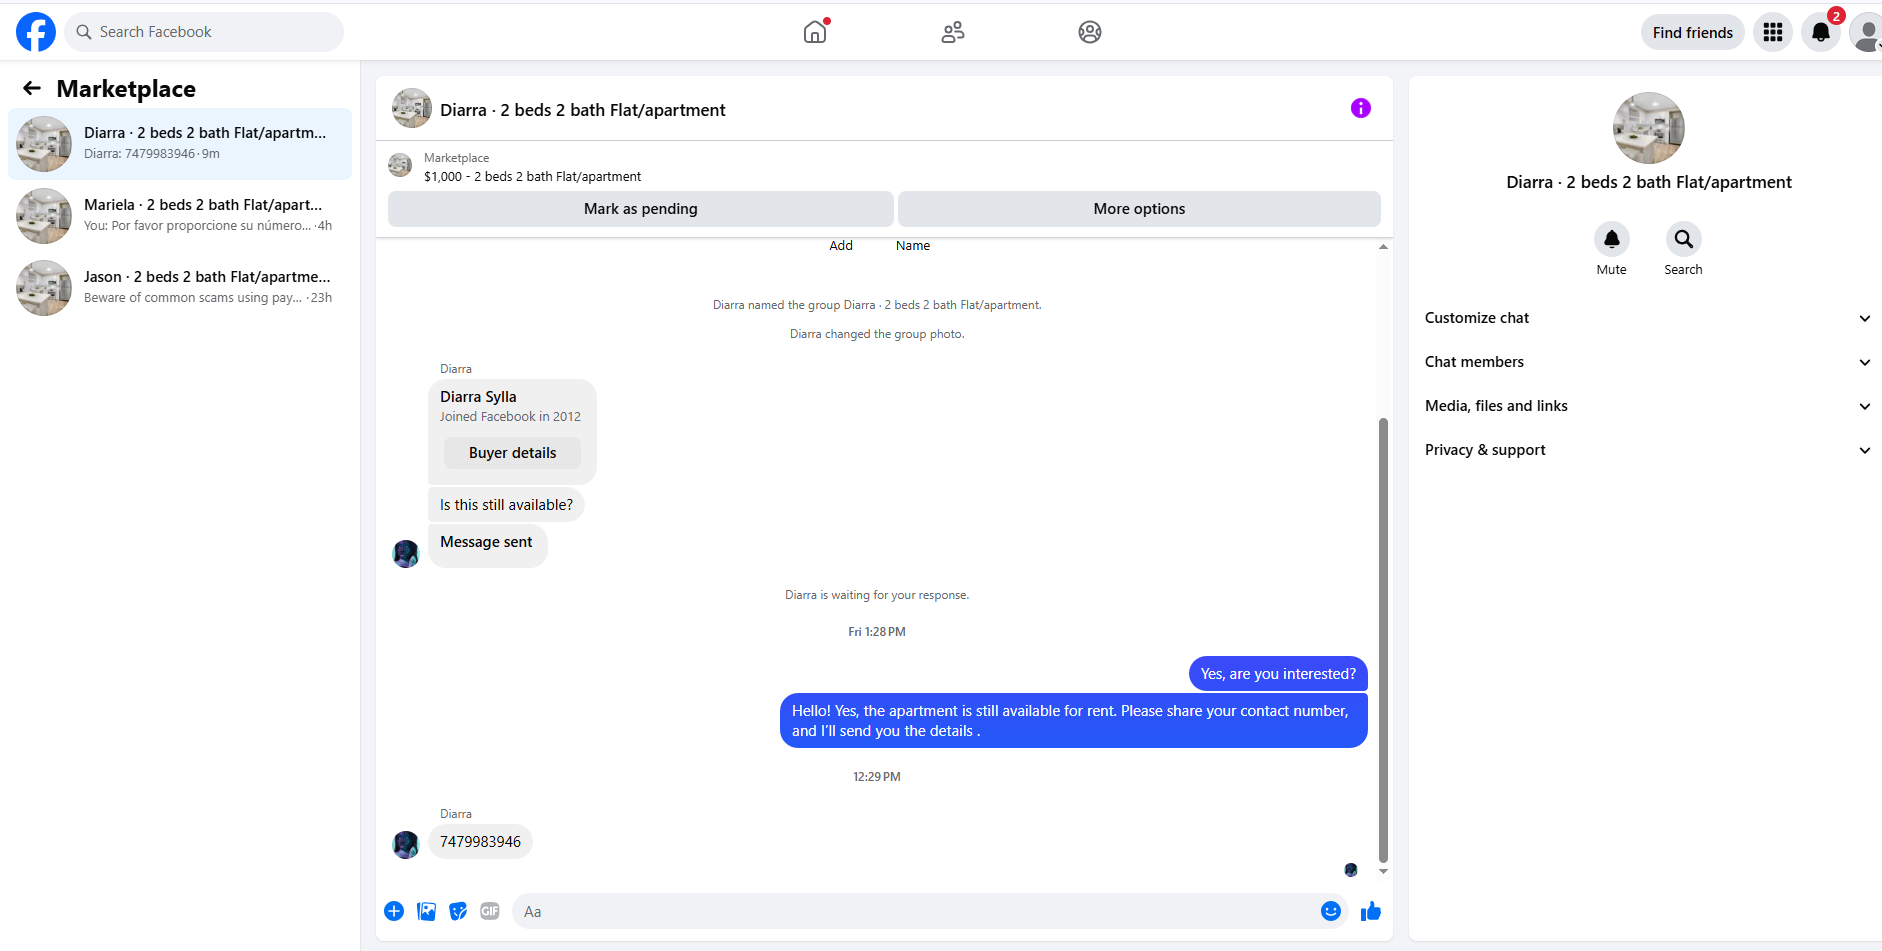Screen dimensions: 1882x951
Task: Open the group photo in right panel
Action: [x=1649, y=128]
